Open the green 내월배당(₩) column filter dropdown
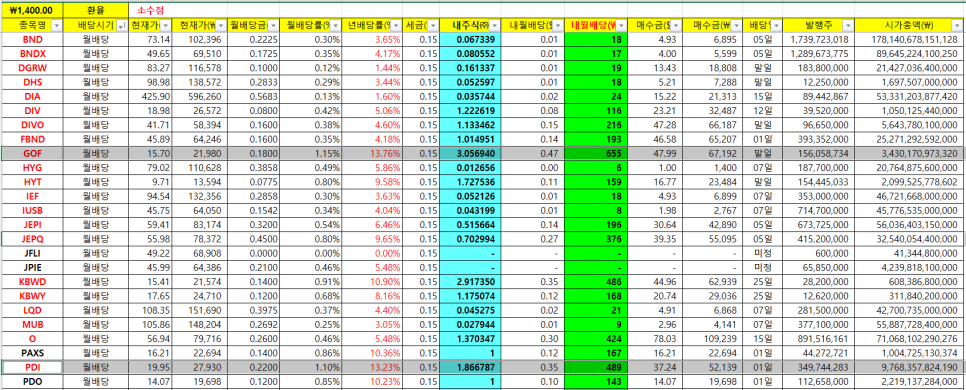Image resolution: width=966 pixels, height=390 pixels. coord(621,25)
